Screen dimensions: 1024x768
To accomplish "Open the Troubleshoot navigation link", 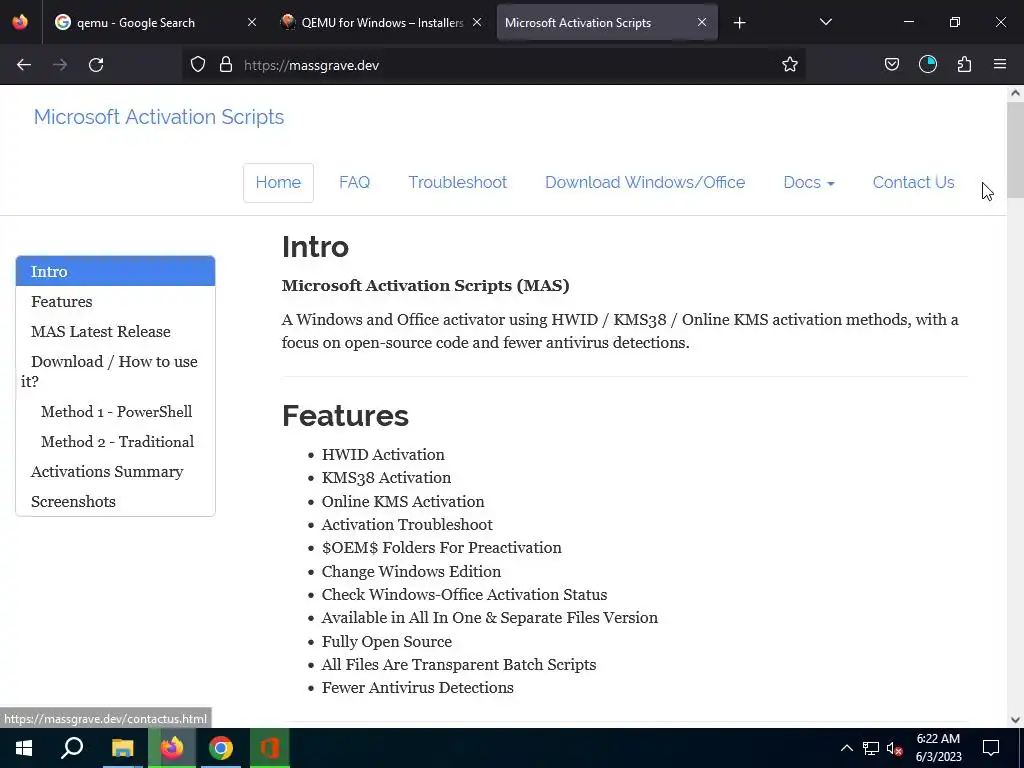I will 457,182.
